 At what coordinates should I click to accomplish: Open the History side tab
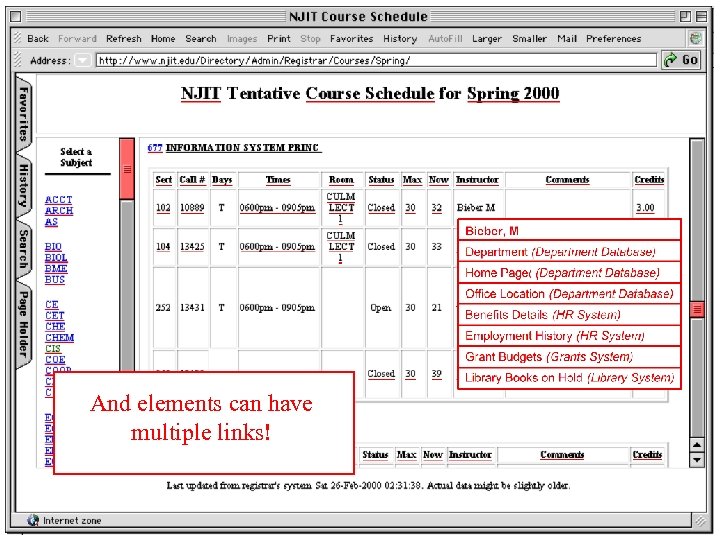23,185
